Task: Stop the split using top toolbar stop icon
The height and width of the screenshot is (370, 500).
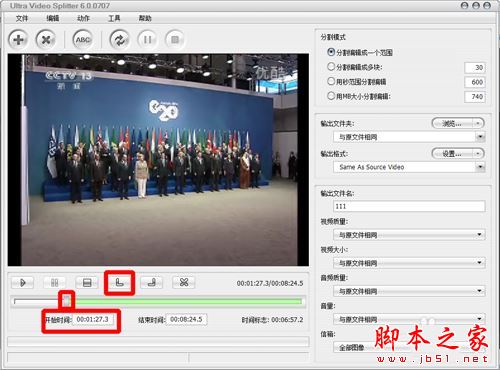Action: [x=175, y=40]
